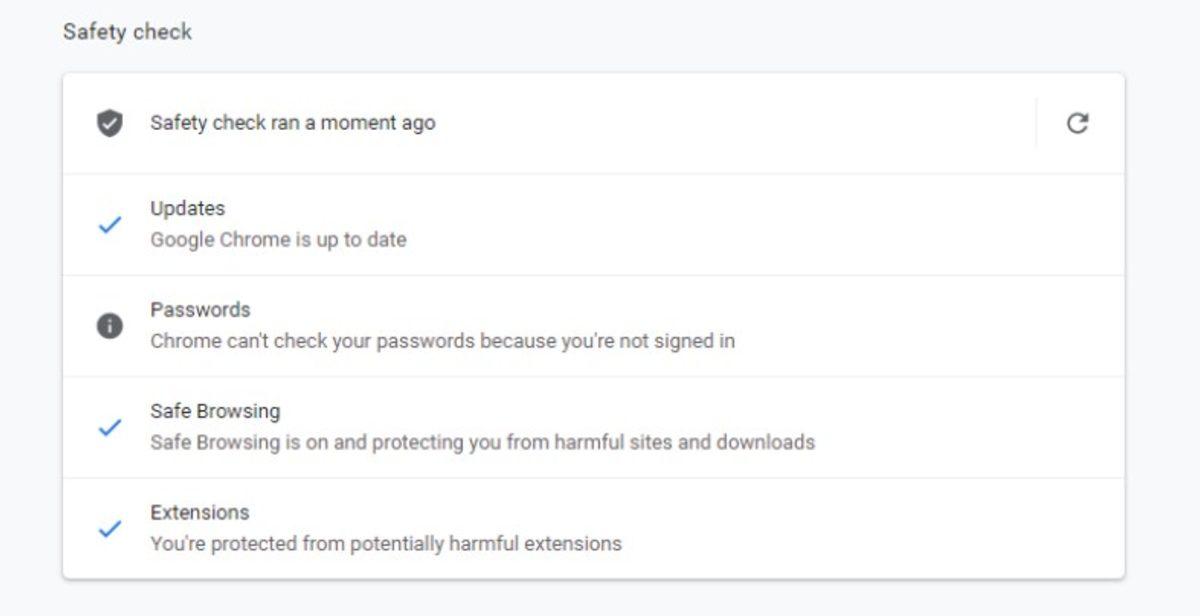Click the info icon beside Passwords
The width and height of the screenshot is (1200, 616).
(109, 326)
